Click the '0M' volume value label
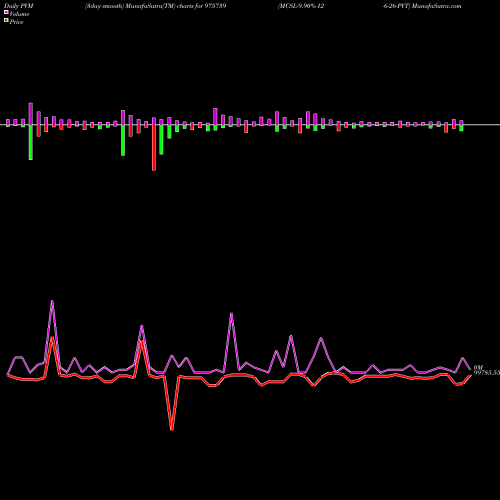The image size is (500, 500). click(x=478, y=367)
